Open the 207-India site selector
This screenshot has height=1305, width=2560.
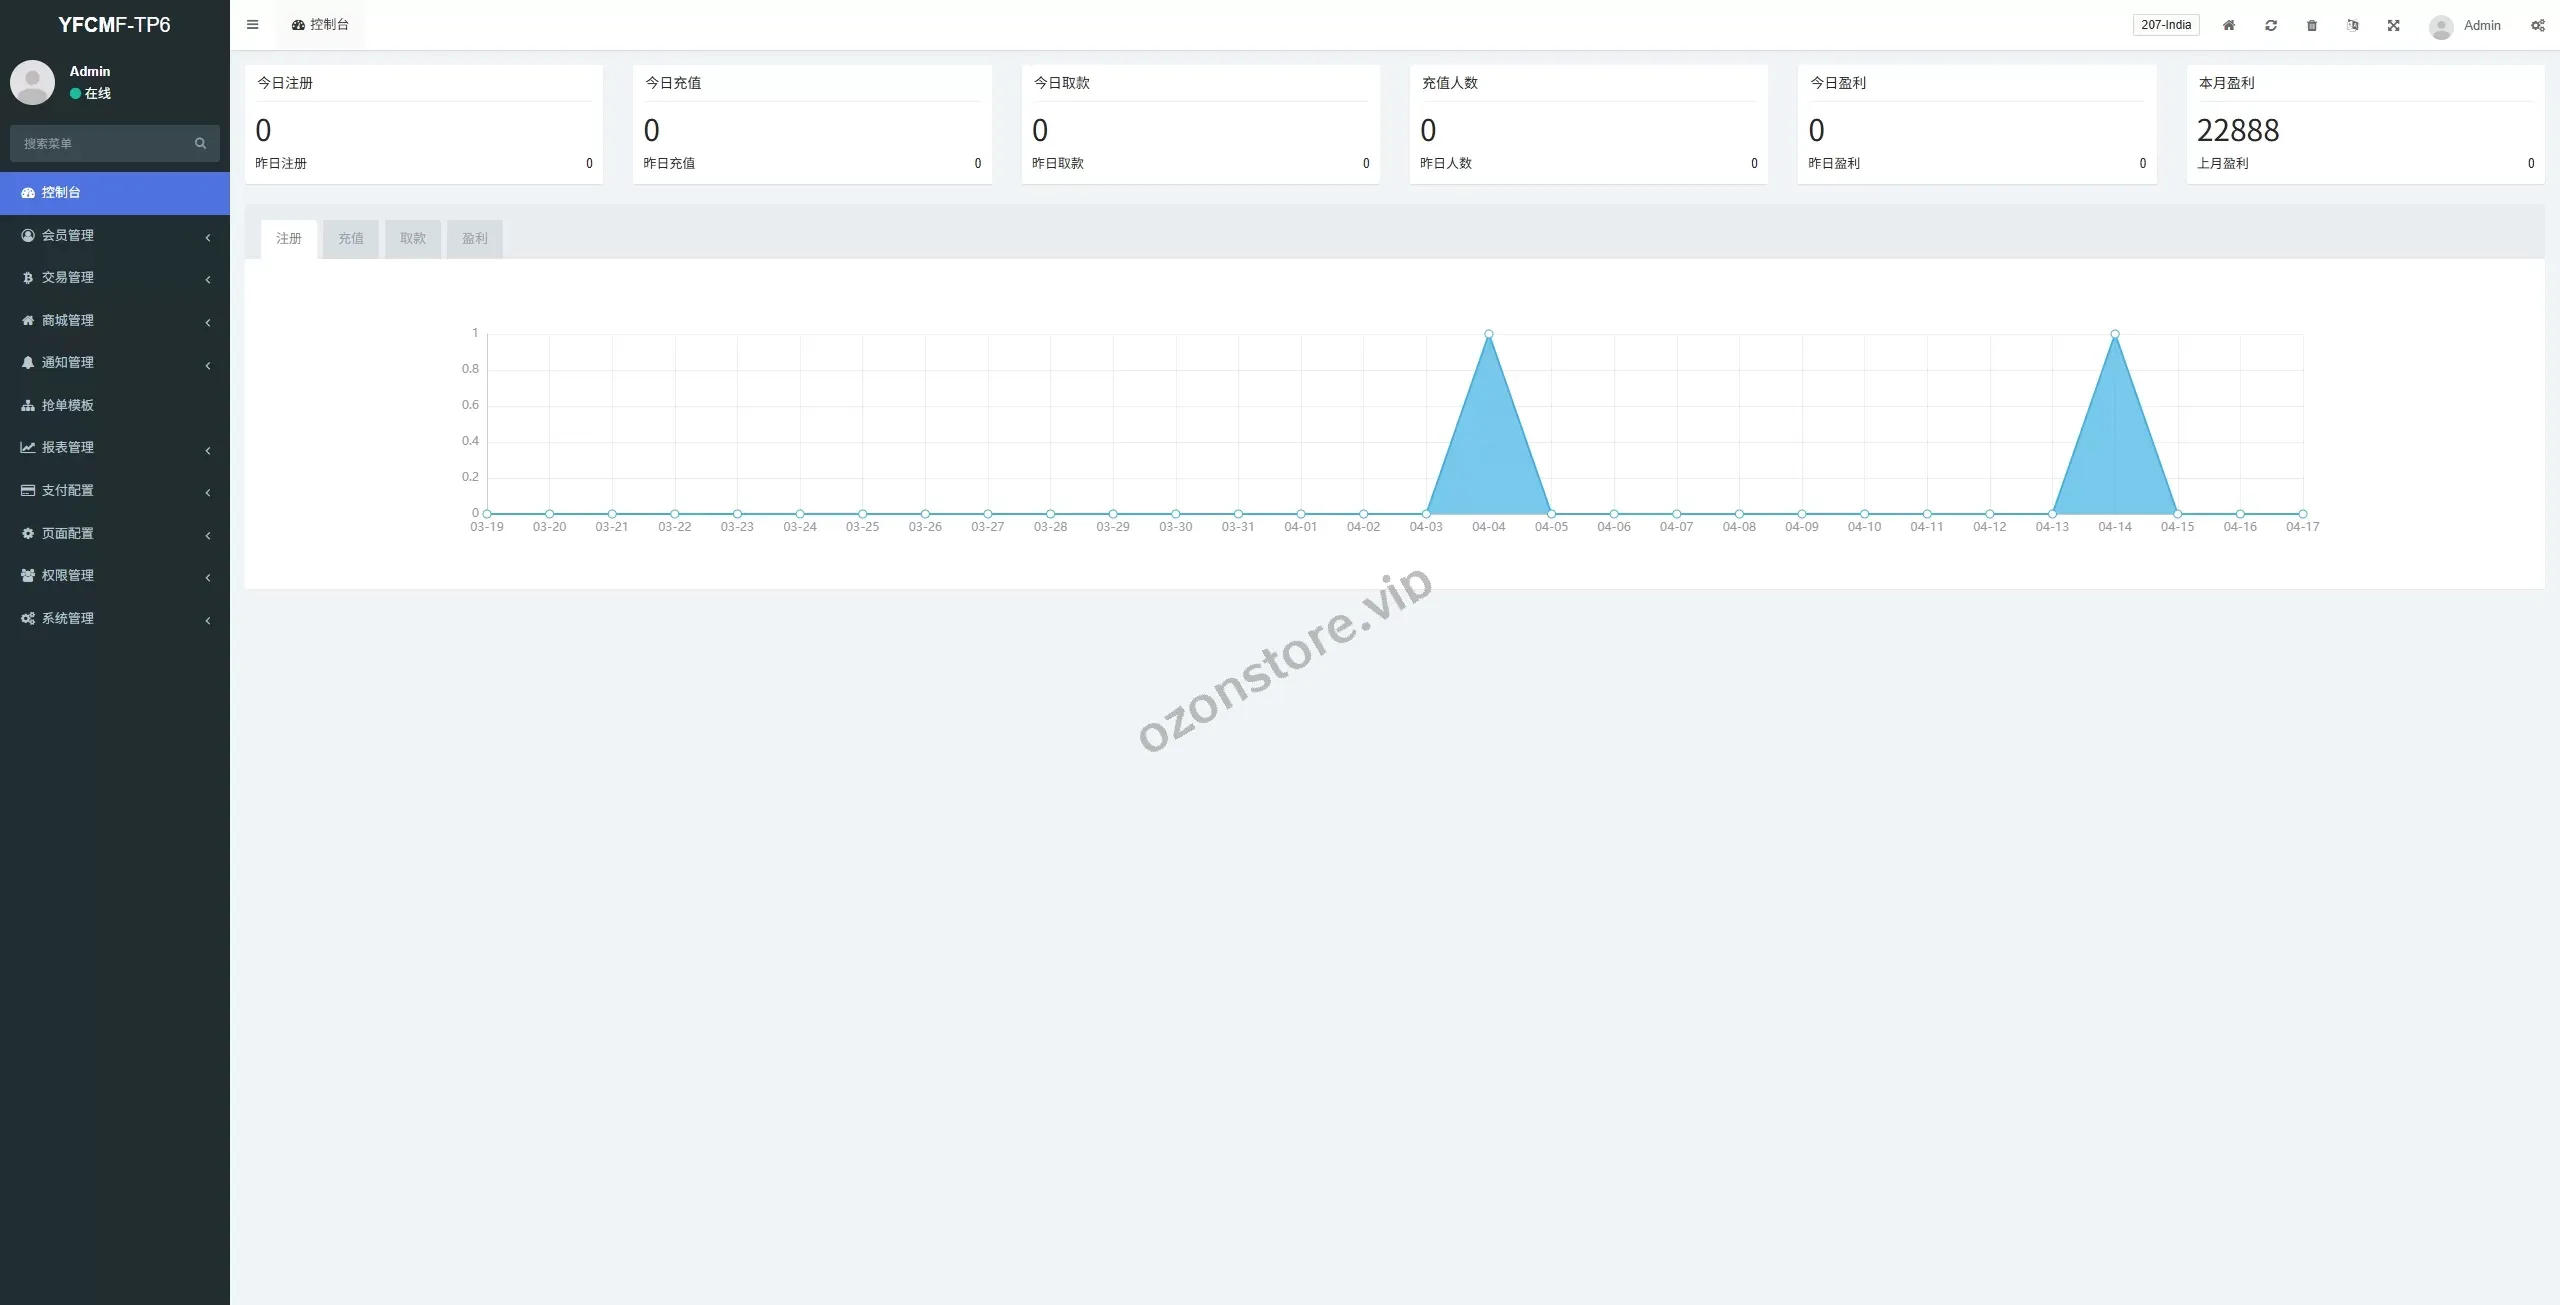[x=2165, y=25]
